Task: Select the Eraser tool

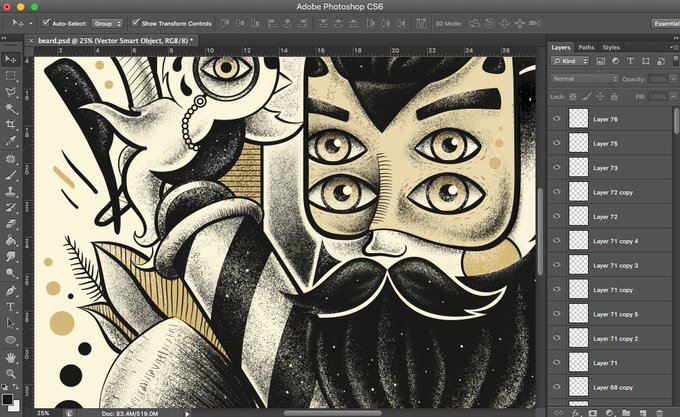Action: pyautogui.click(x=10, y=224)
